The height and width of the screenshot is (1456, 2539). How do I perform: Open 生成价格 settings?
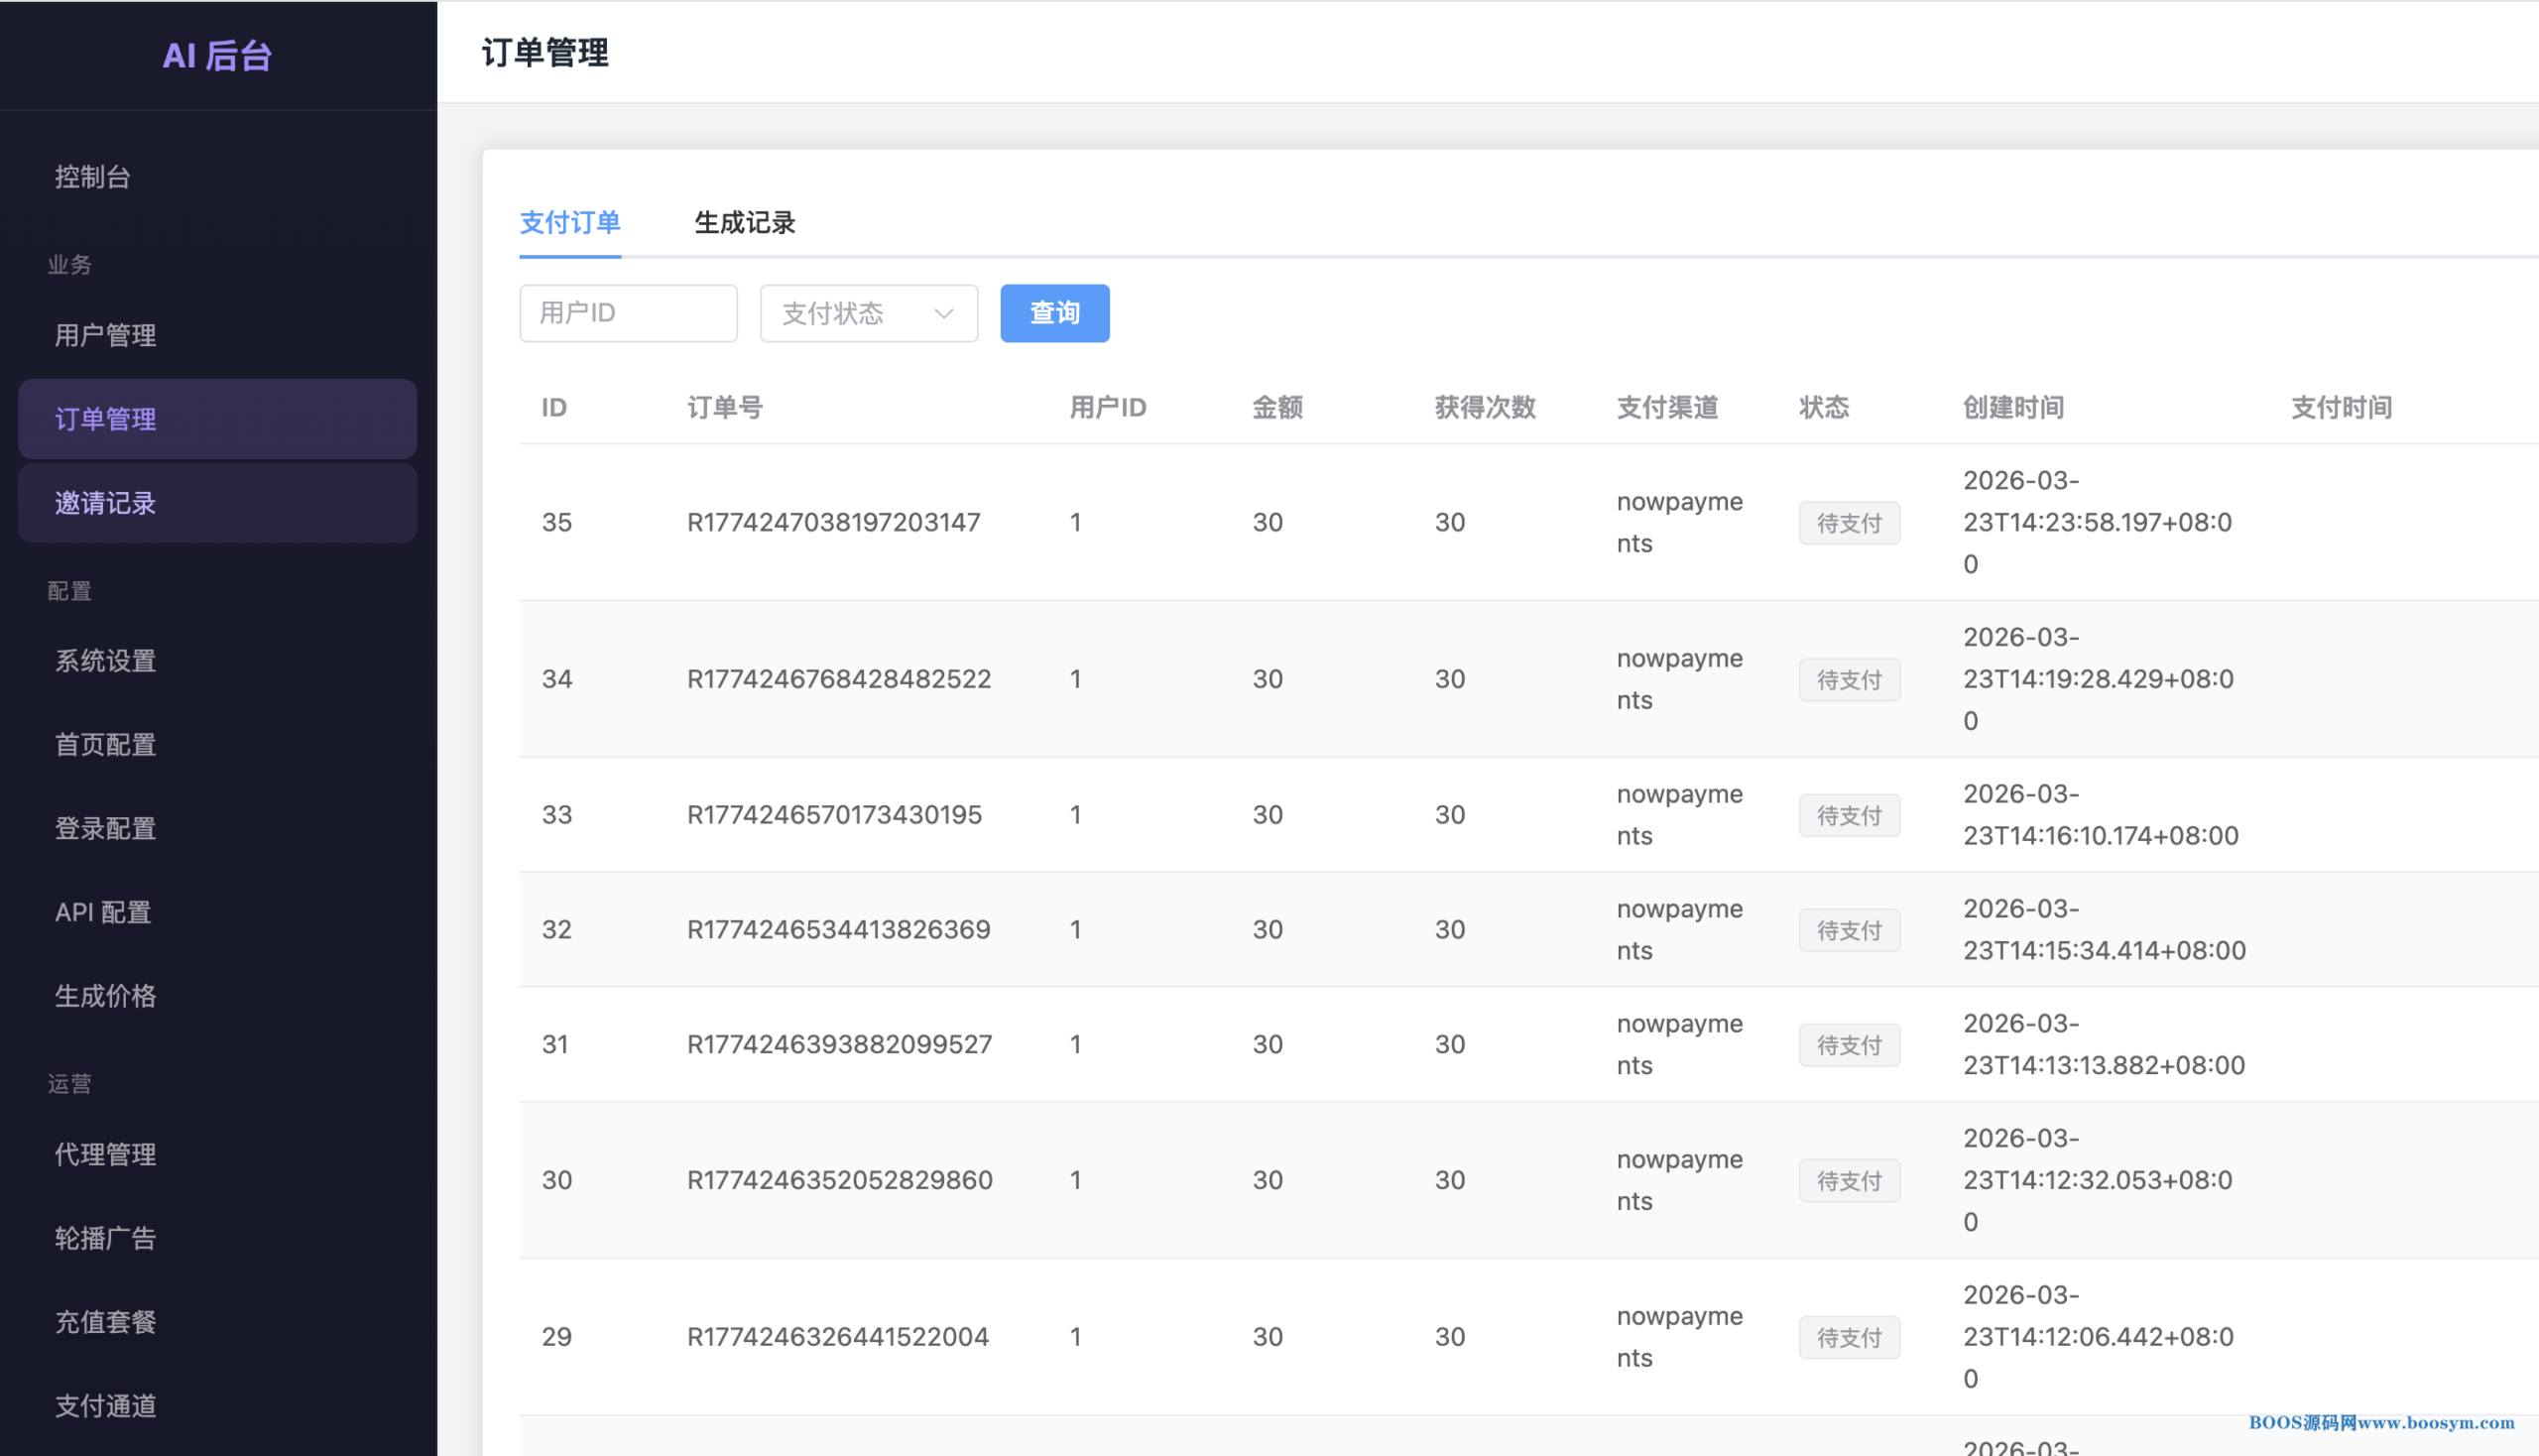pyautogui.click(x=105, y=996)
